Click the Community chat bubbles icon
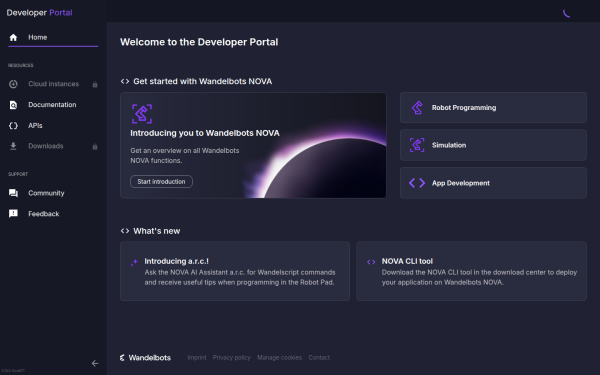 (x=13, y=193)
